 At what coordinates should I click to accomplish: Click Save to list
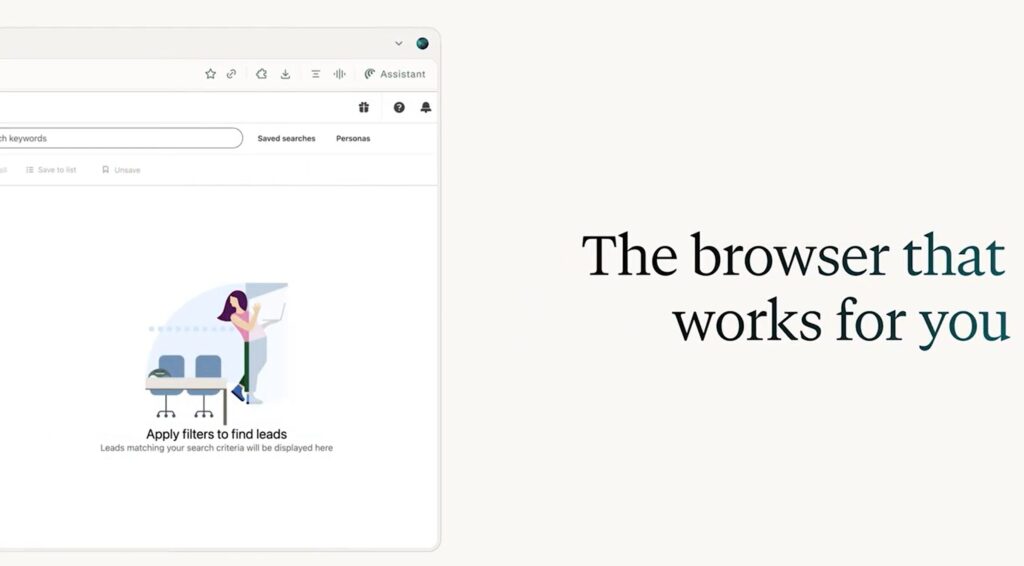pyautogui.click(x=51, y=170)
